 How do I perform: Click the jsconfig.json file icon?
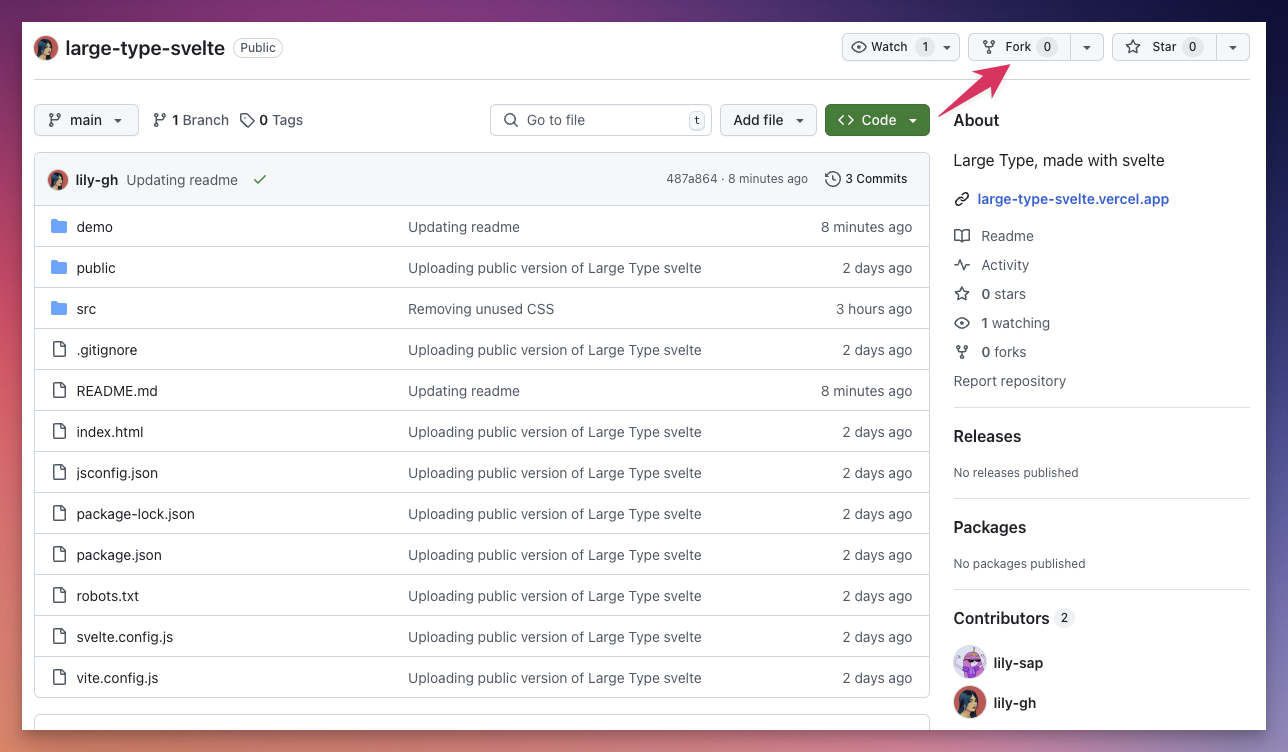59,473
